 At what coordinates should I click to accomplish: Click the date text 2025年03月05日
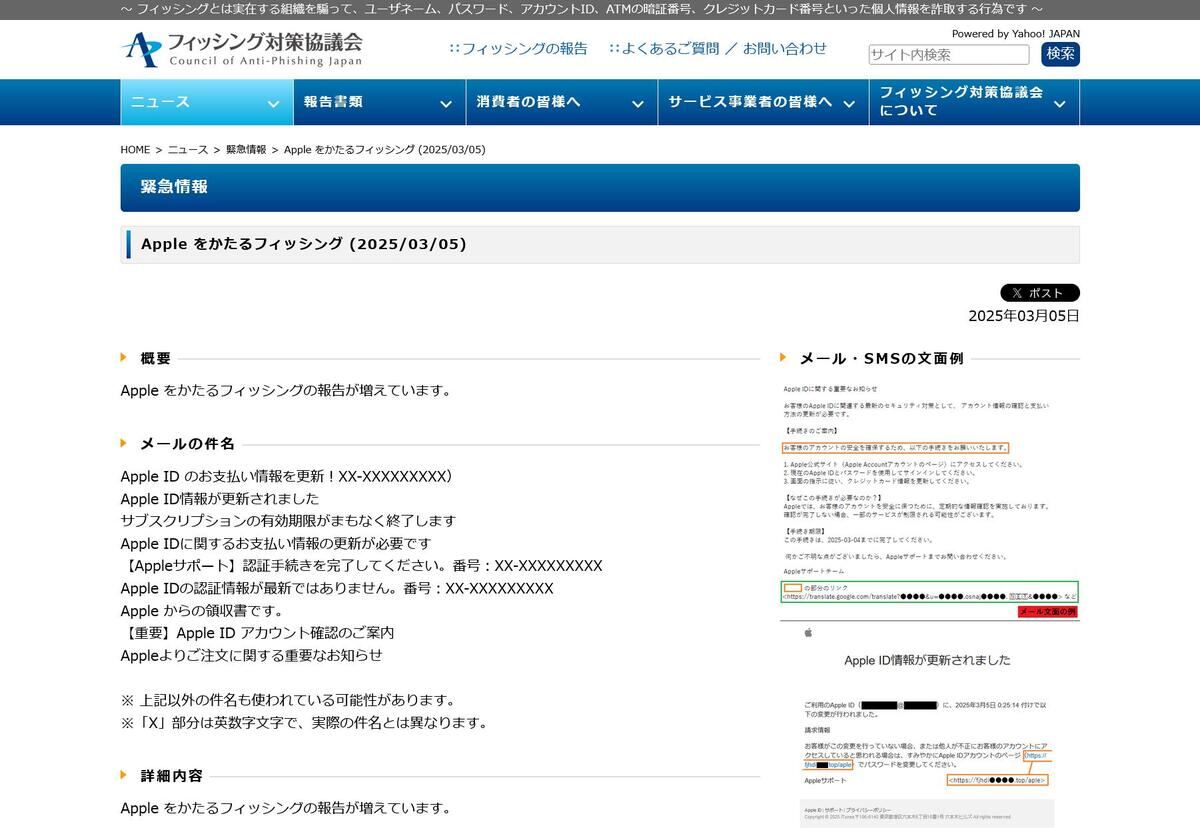tap(1024, 316)
